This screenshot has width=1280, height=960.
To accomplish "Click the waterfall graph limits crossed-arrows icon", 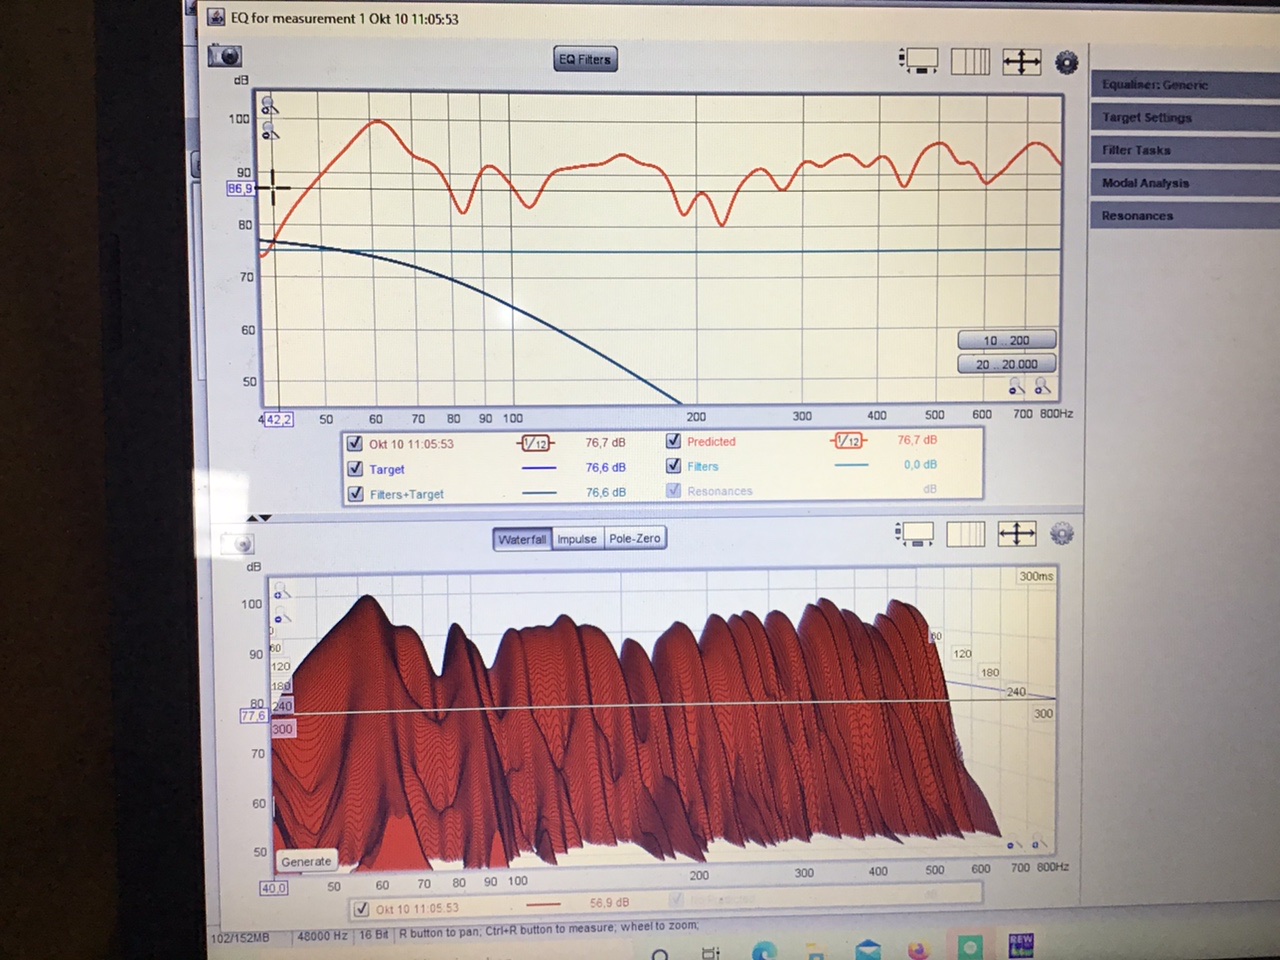I will coord(1016,534).
